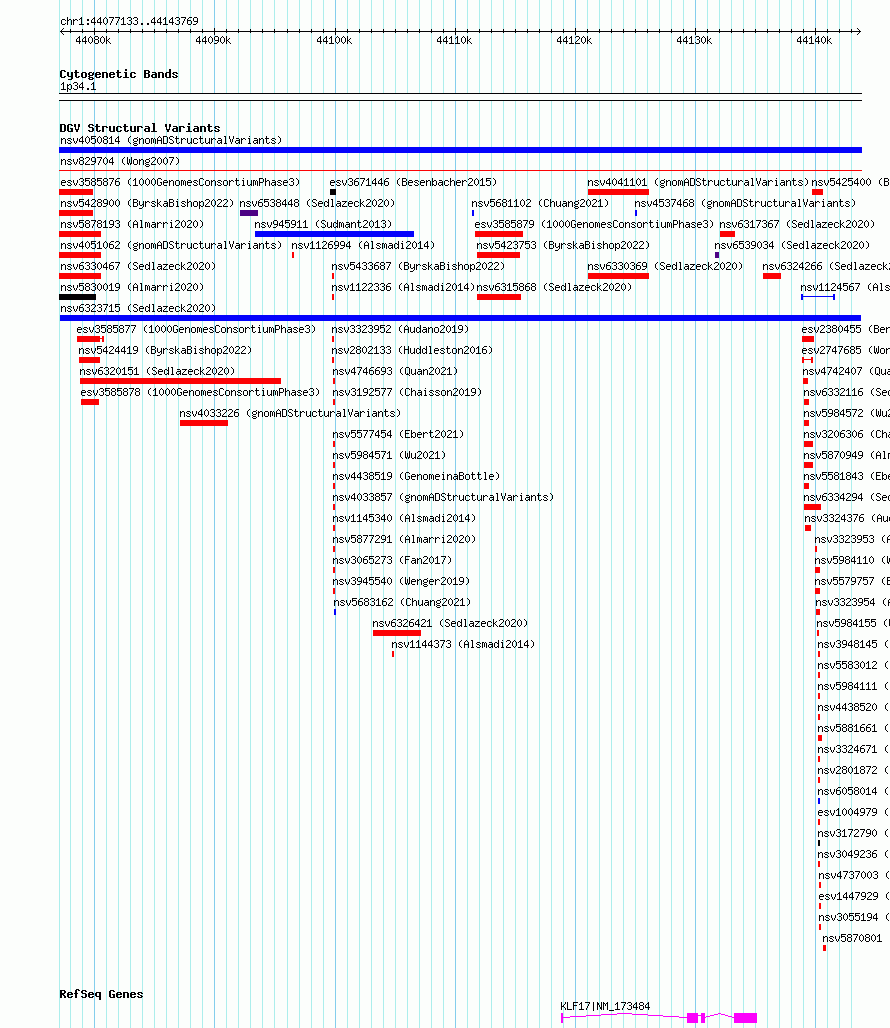Open nsv5683162 (Chuang2021) label

point(402,602)
